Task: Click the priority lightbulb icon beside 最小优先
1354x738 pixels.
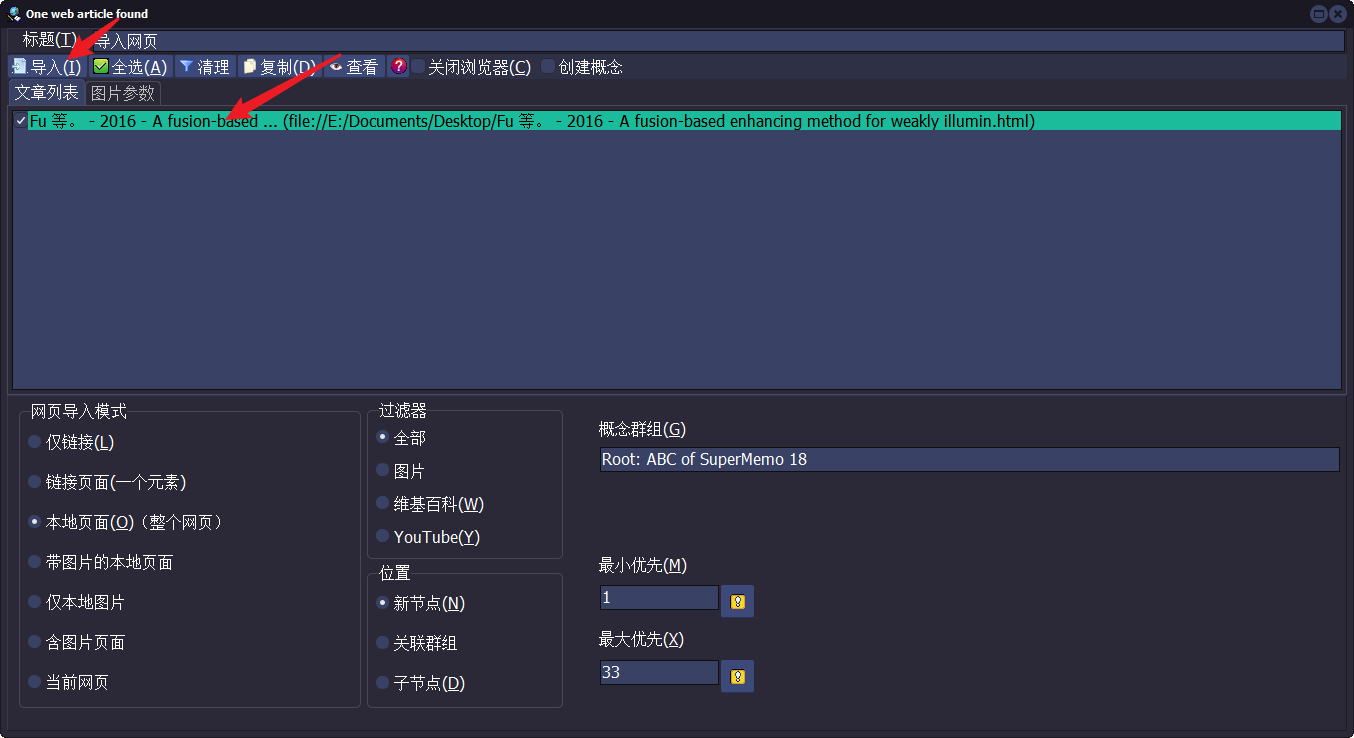Action: 737,601
